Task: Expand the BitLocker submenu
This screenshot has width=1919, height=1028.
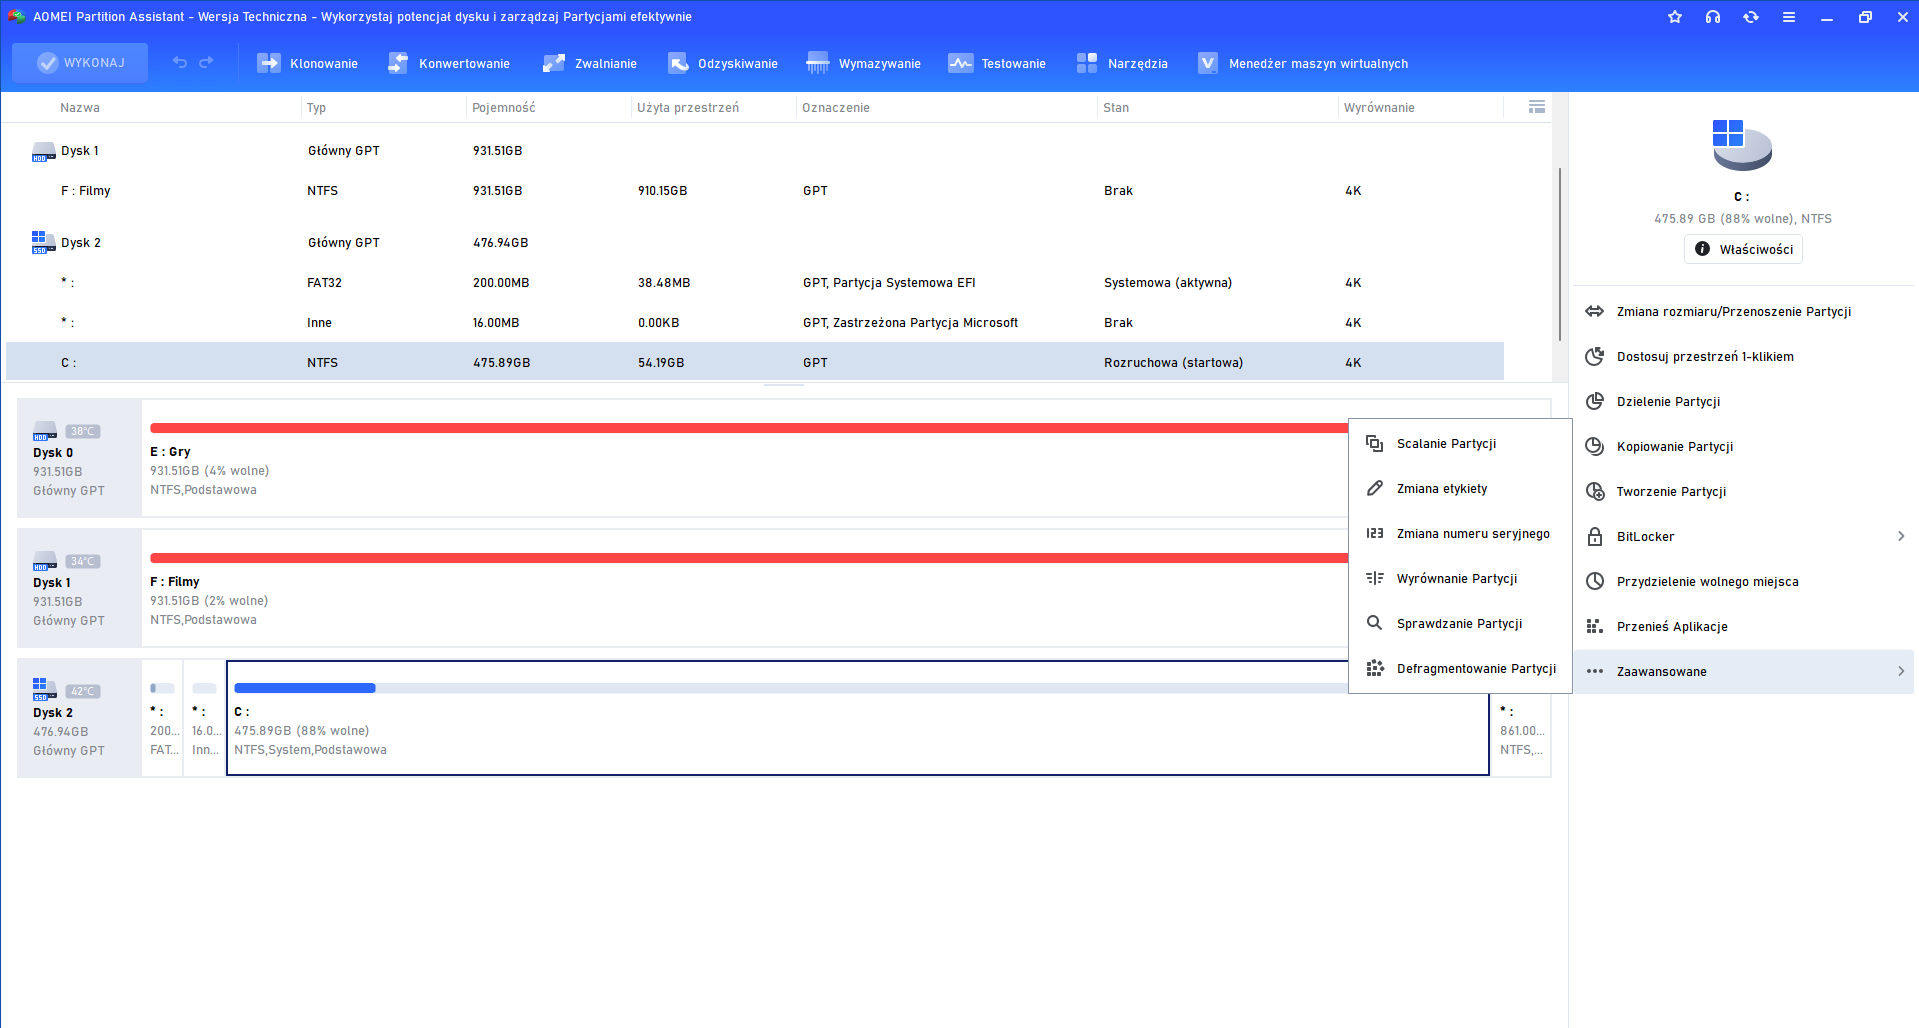Action: click(1901, 536)
